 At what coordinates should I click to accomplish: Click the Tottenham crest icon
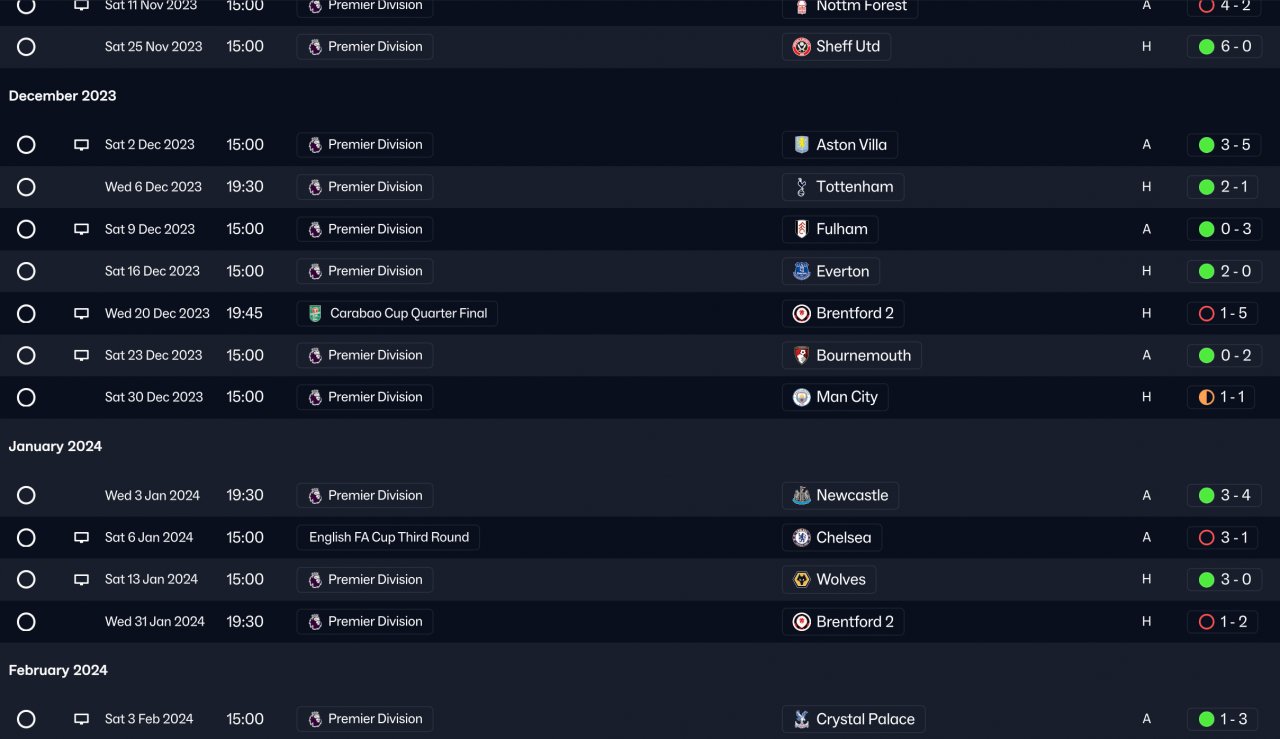tap(801, 187)
